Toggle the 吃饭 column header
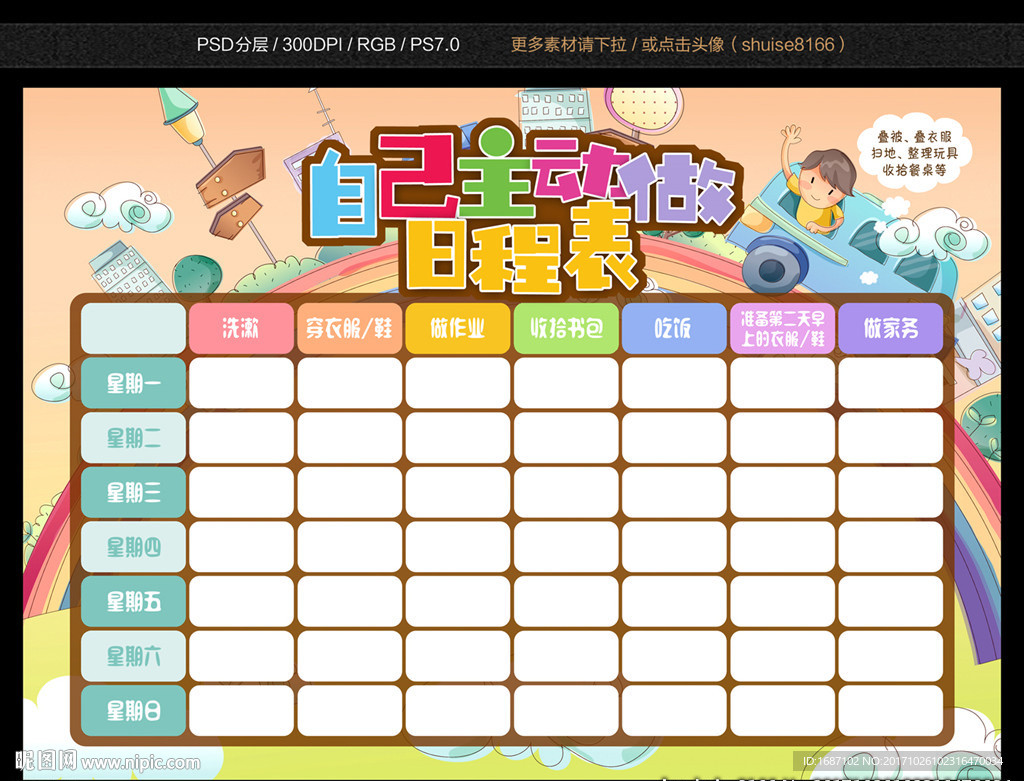The image size is (1024, 781). (x=673, y=328)
